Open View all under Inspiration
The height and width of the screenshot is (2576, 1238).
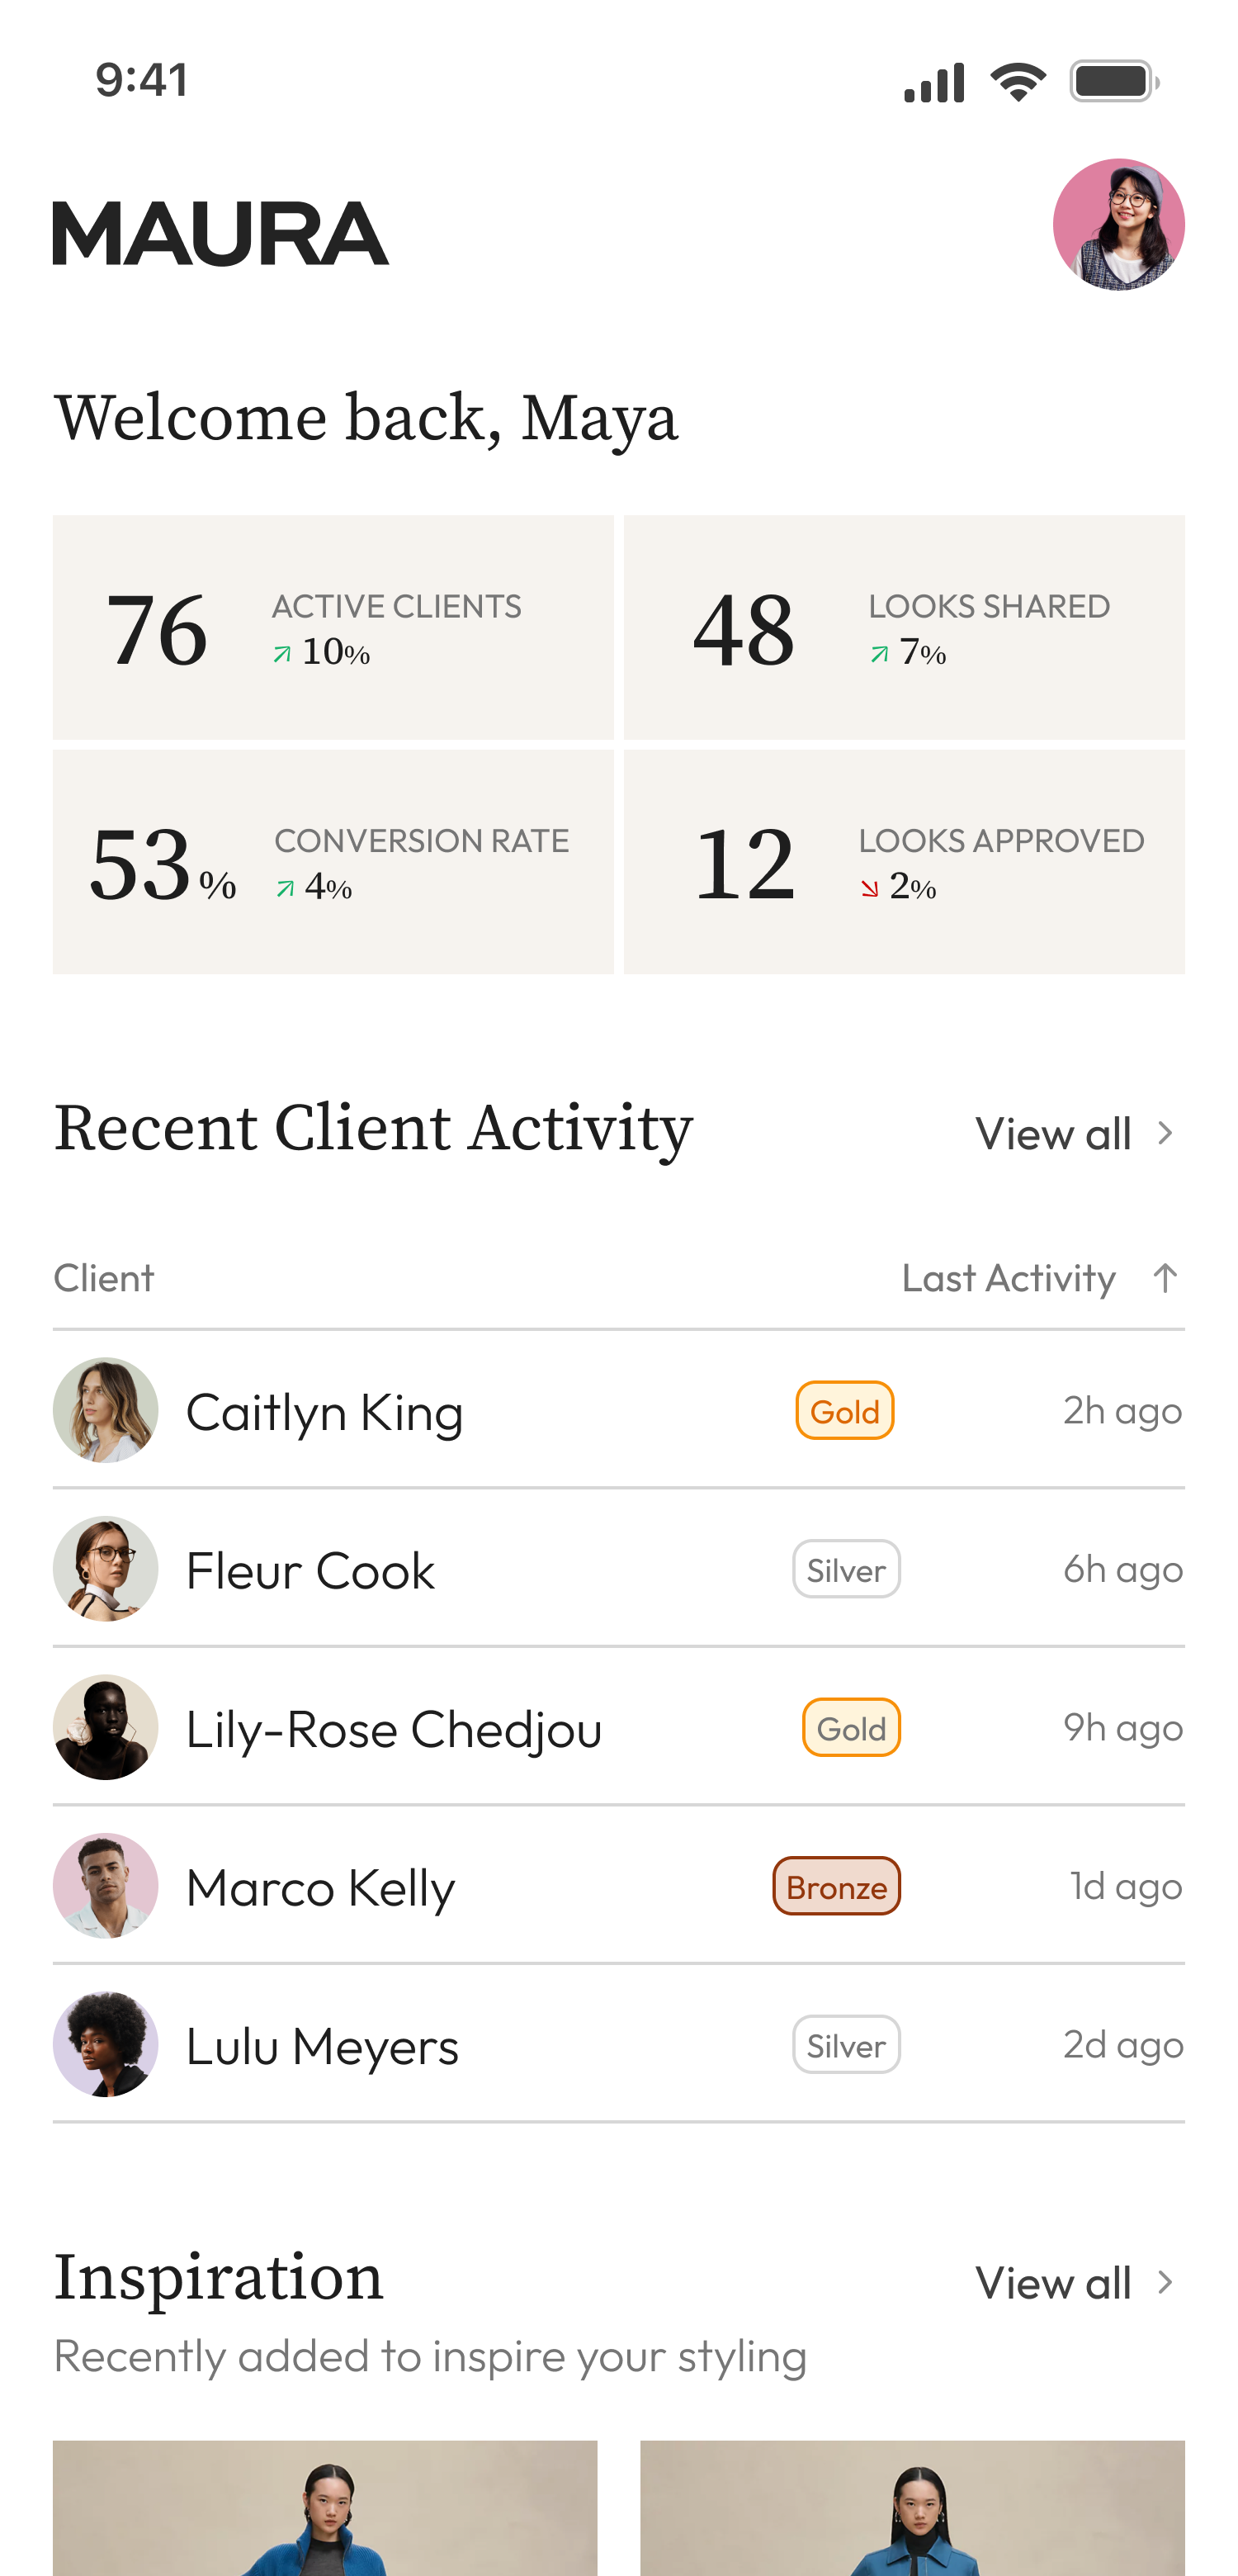click(x=1054, y=2283)
